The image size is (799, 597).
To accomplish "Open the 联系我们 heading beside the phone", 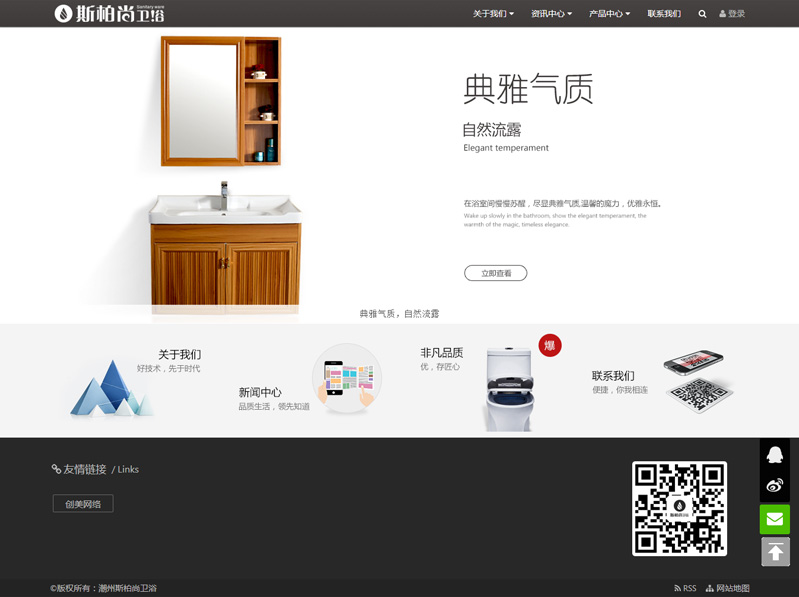I will [613, 376].
